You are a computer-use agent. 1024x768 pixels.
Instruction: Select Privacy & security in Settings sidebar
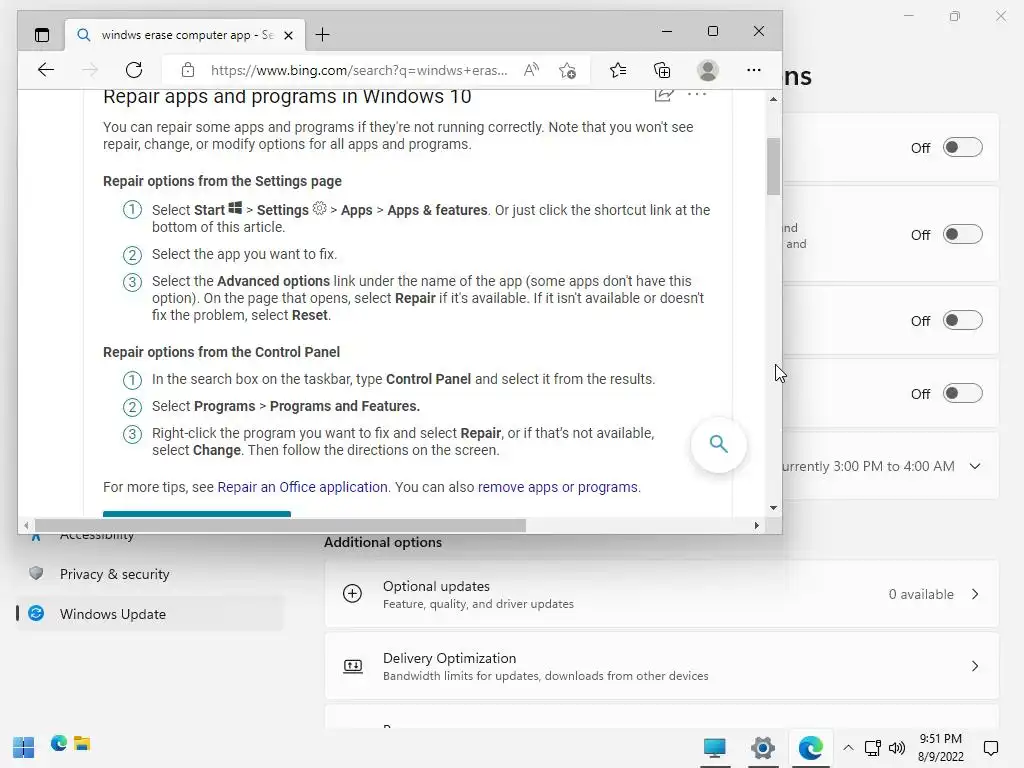click(150, 574)
